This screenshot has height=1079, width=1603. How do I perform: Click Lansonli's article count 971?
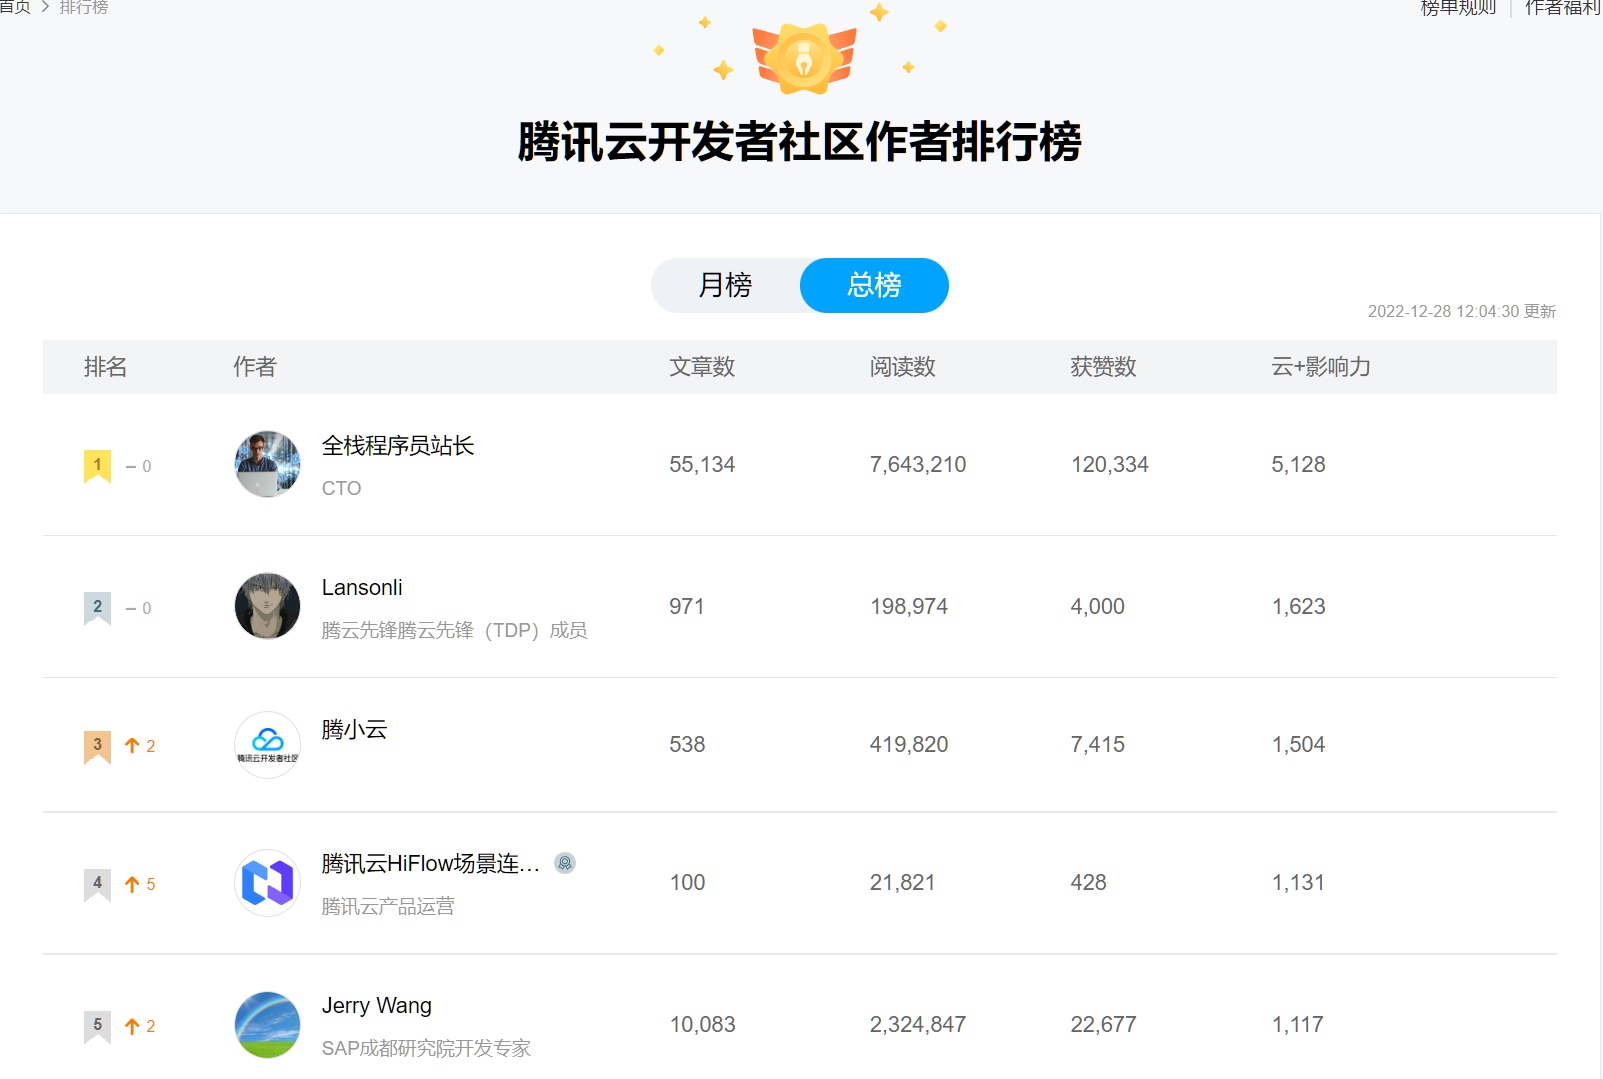[687, 607]
